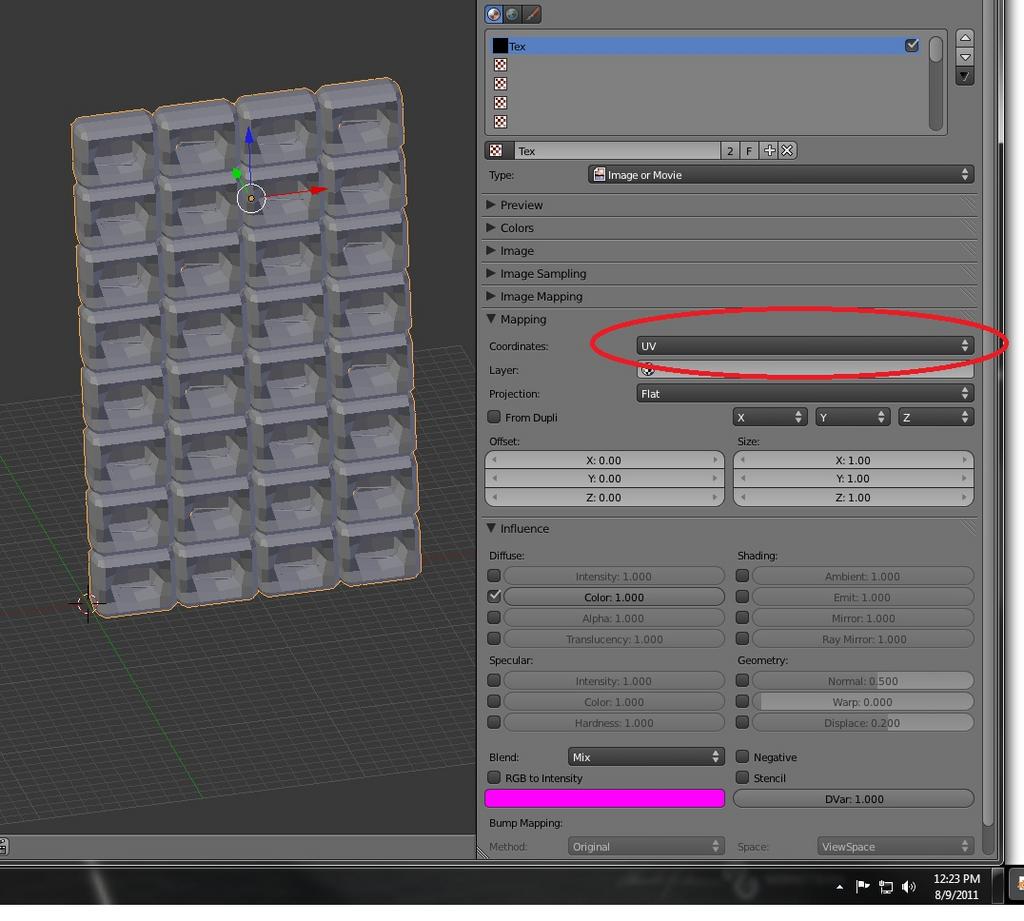Edit the Tex texture name field

617,151
